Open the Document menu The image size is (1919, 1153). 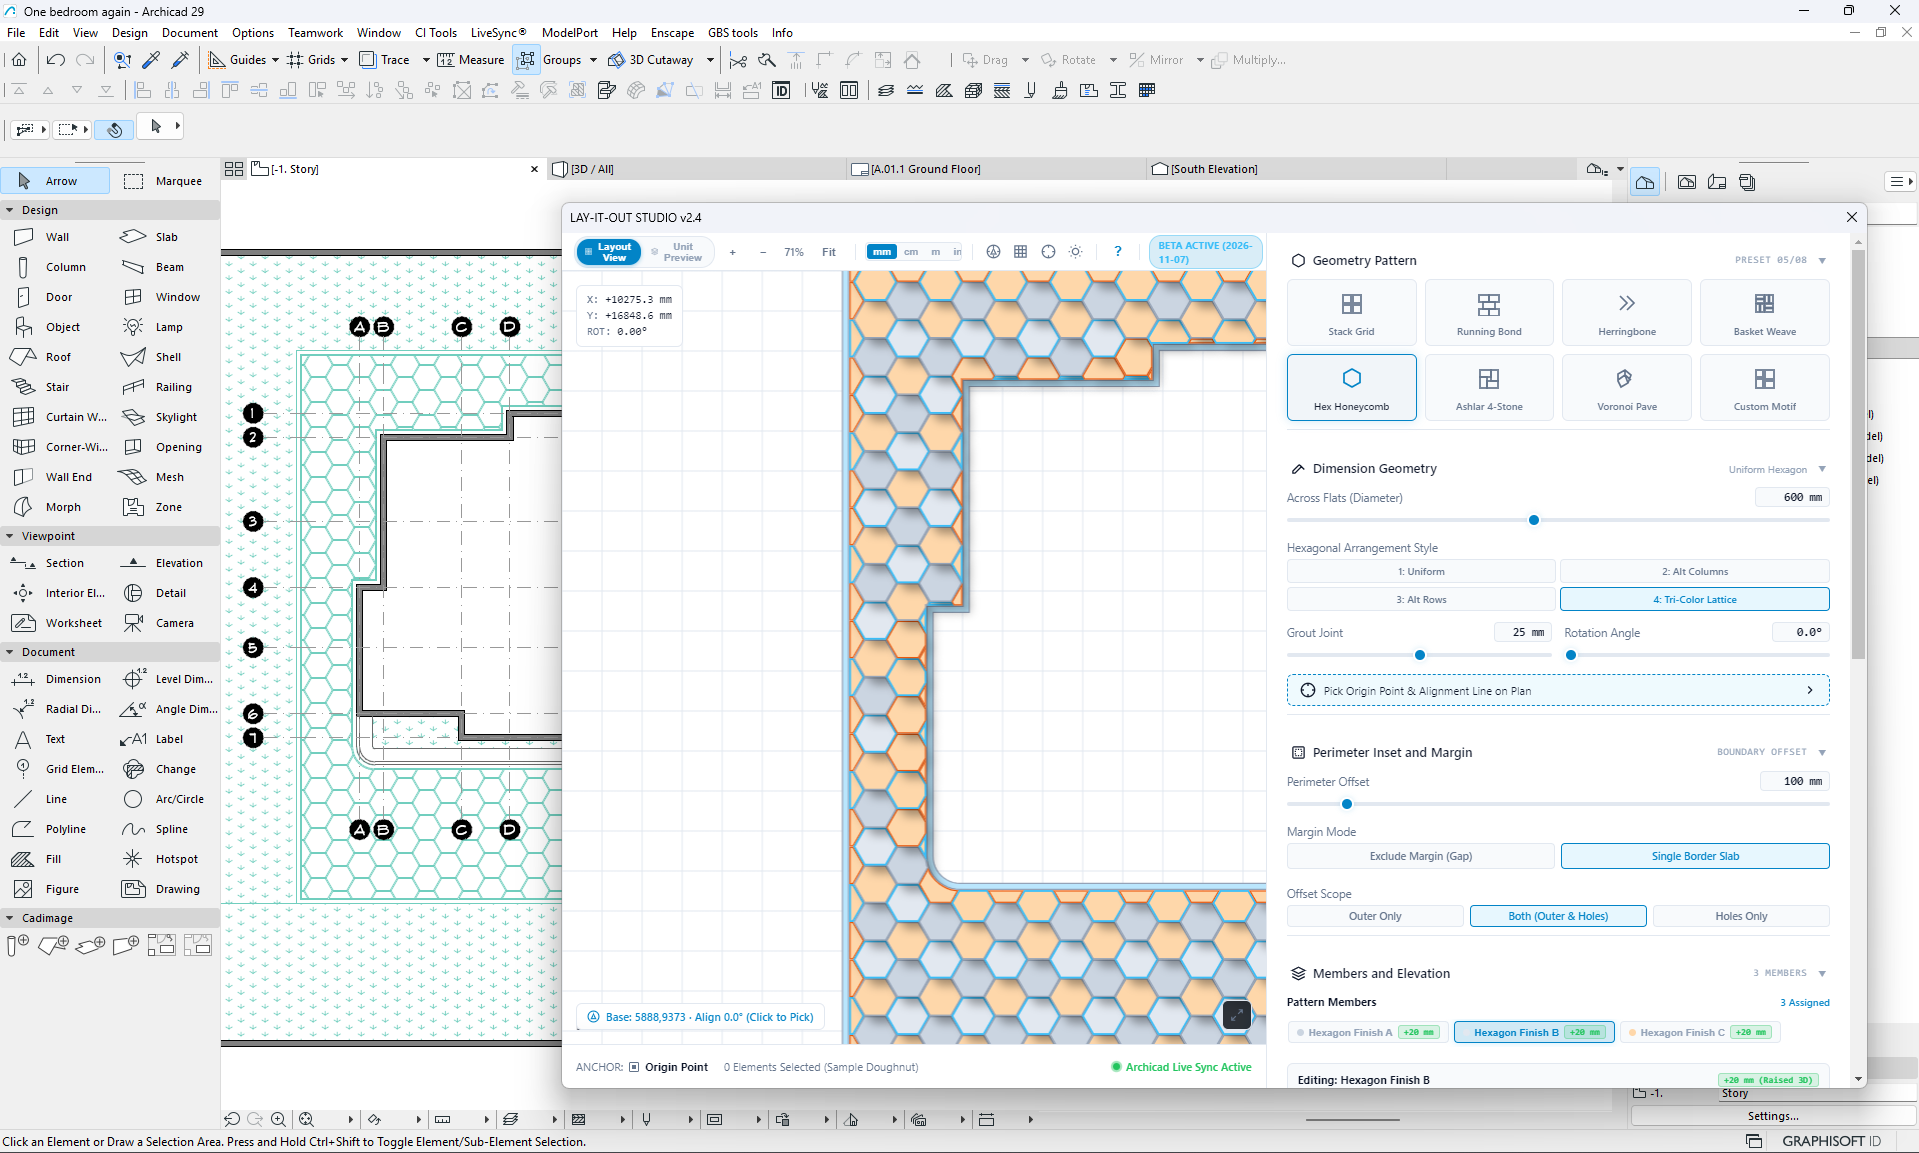pyautogui.click(x=190, y=33)
